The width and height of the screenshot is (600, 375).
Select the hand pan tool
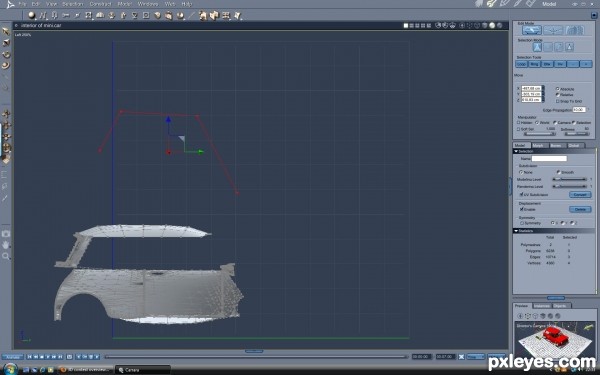[x=6, y=245]
